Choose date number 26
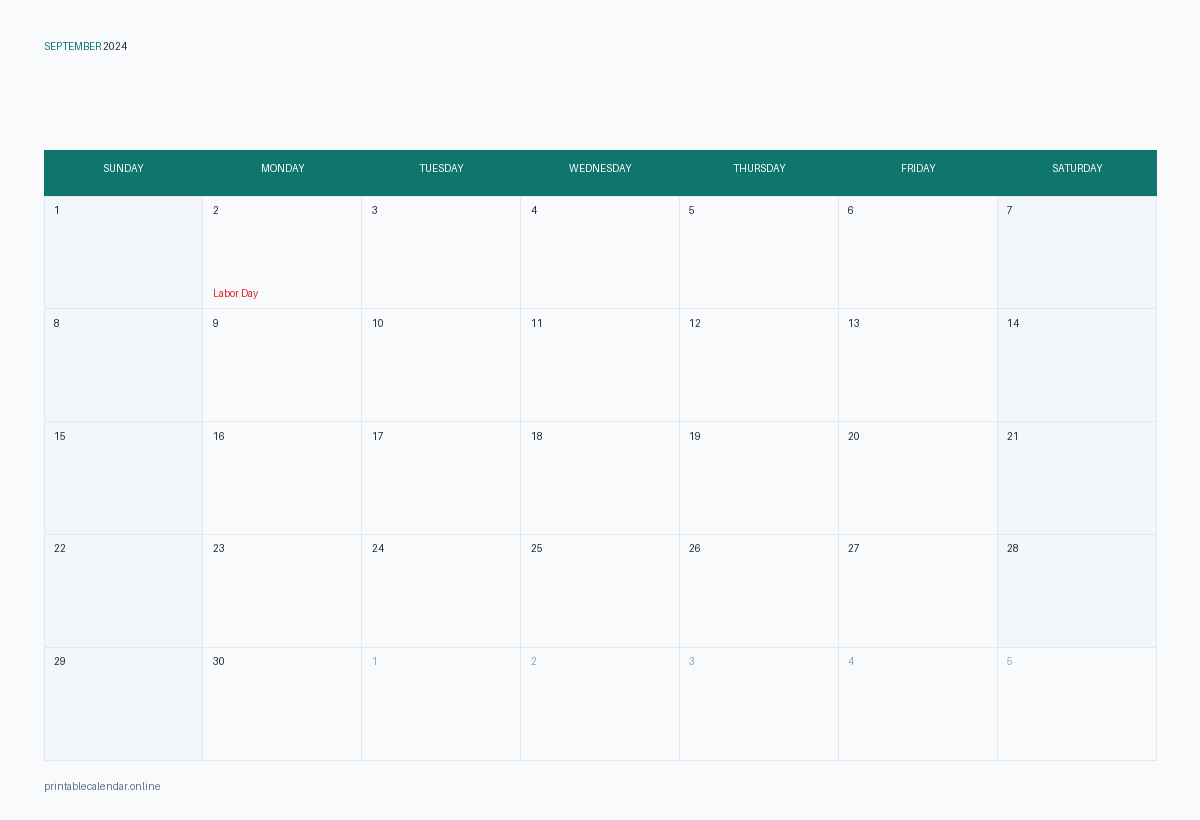 [x=695, y=548]
